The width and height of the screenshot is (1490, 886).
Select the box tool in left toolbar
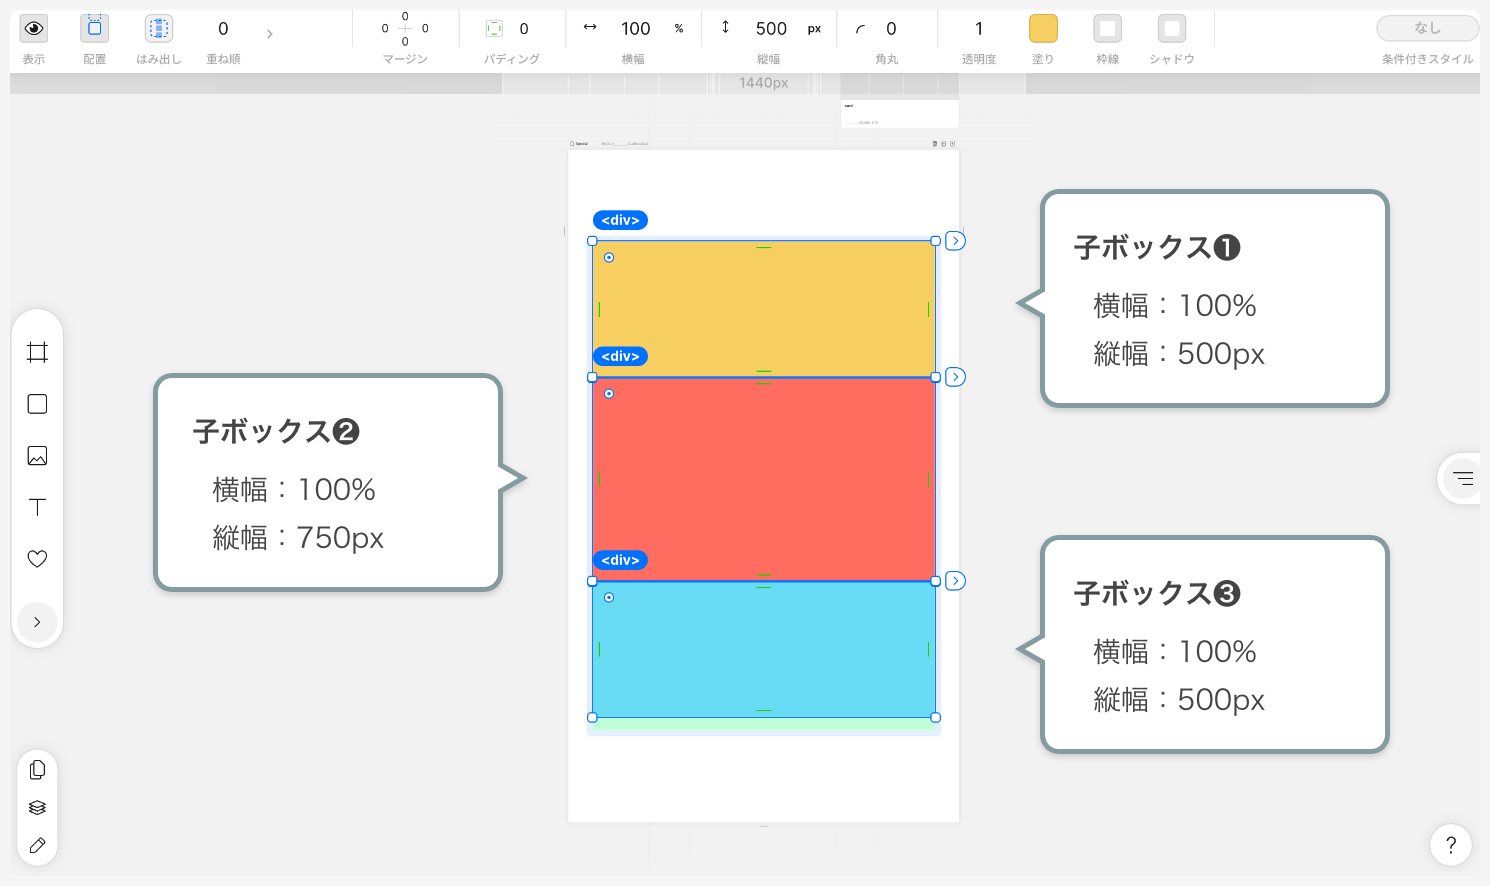coord(37,404)
